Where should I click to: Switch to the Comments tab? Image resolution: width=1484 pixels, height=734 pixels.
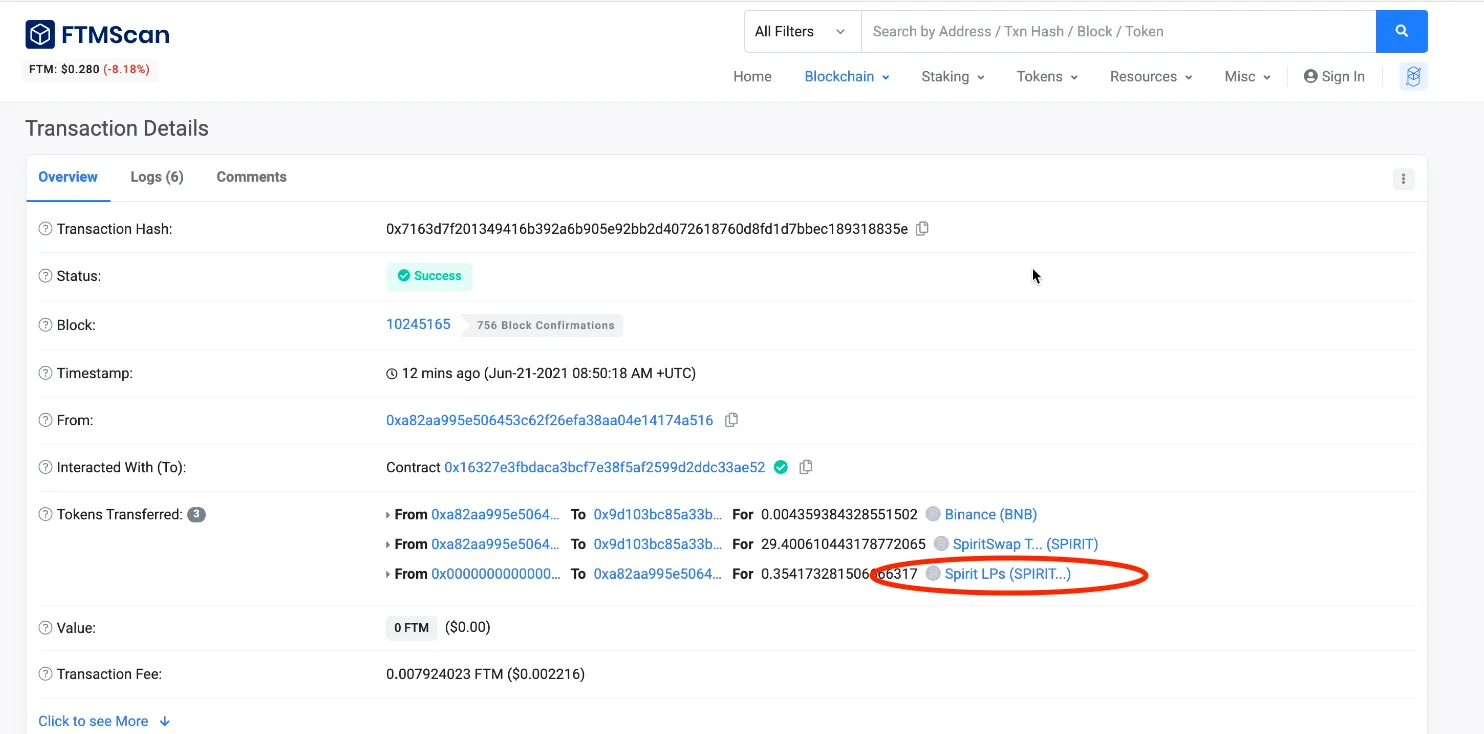pyautogui.click(x=251, y=177)
